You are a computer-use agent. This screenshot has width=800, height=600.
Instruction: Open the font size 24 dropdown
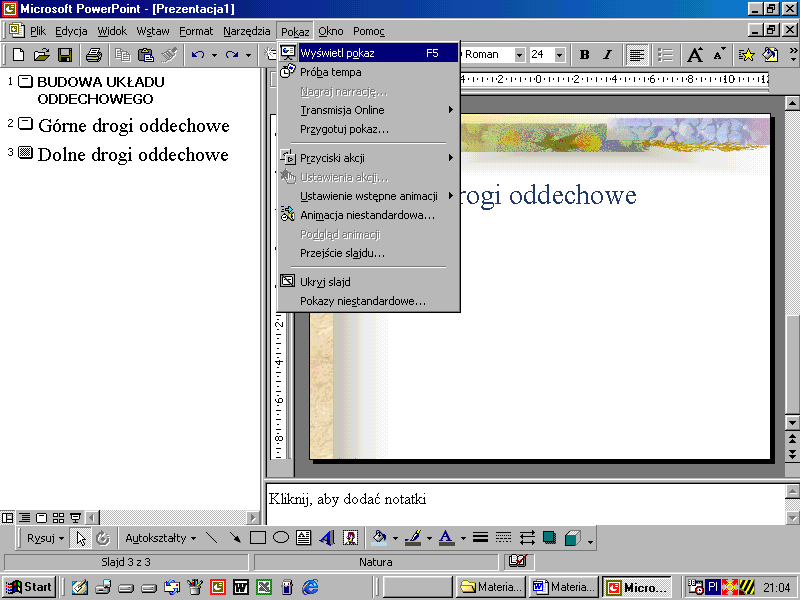(x=560, y=55)
